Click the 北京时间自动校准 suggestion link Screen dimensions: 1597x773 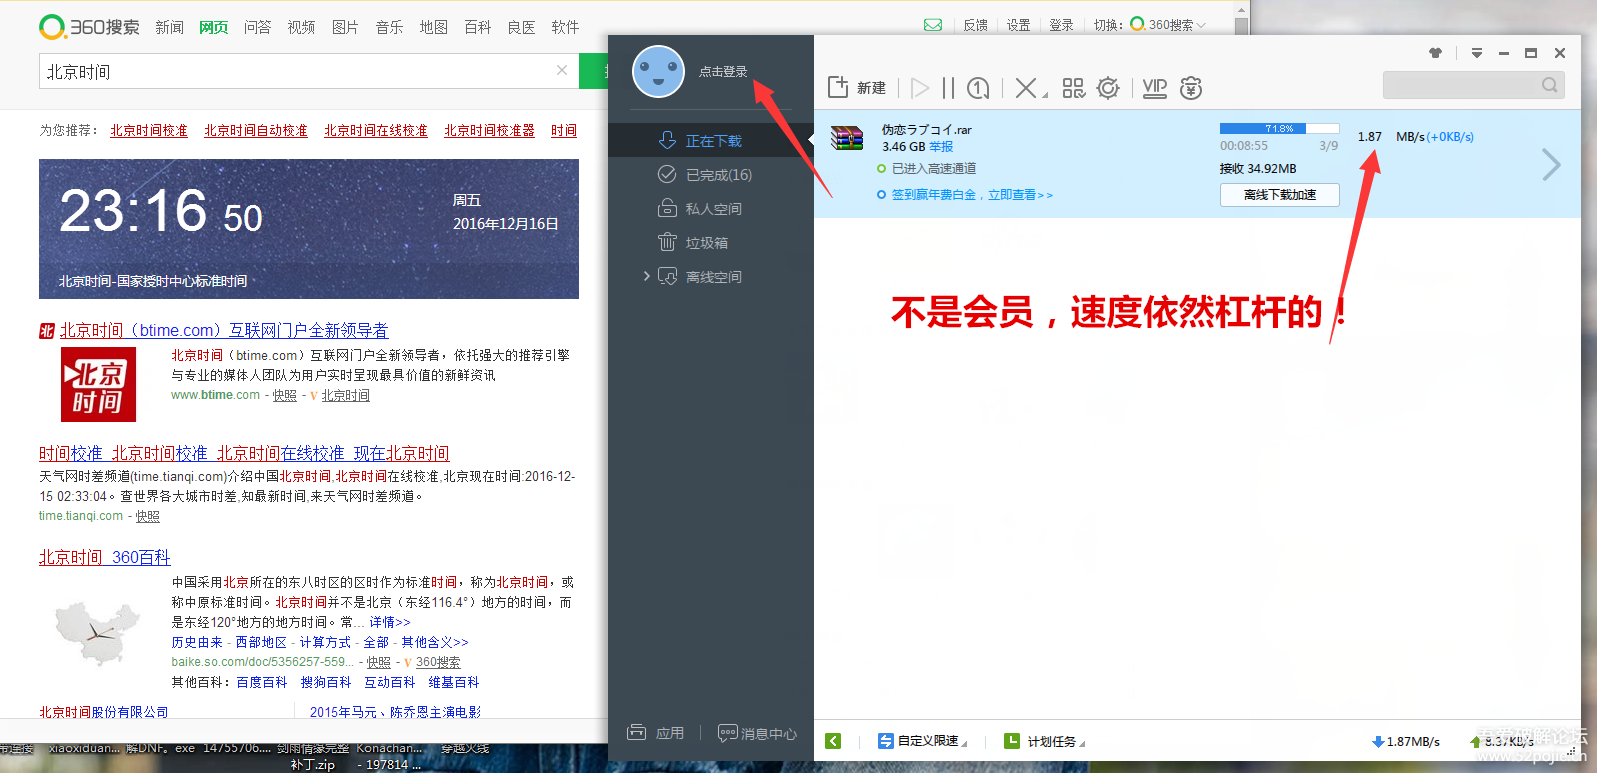point(256,130)
